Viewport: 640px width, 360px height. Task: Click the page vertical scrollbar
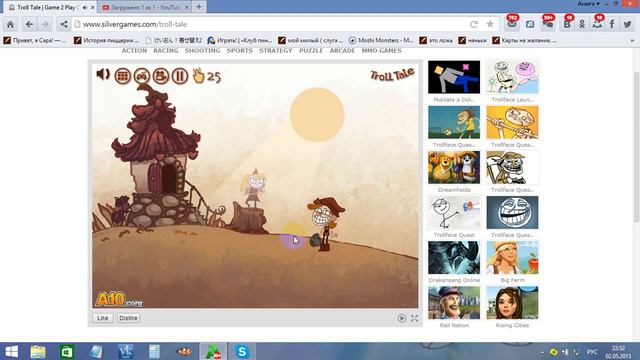(x=636, y=147)
